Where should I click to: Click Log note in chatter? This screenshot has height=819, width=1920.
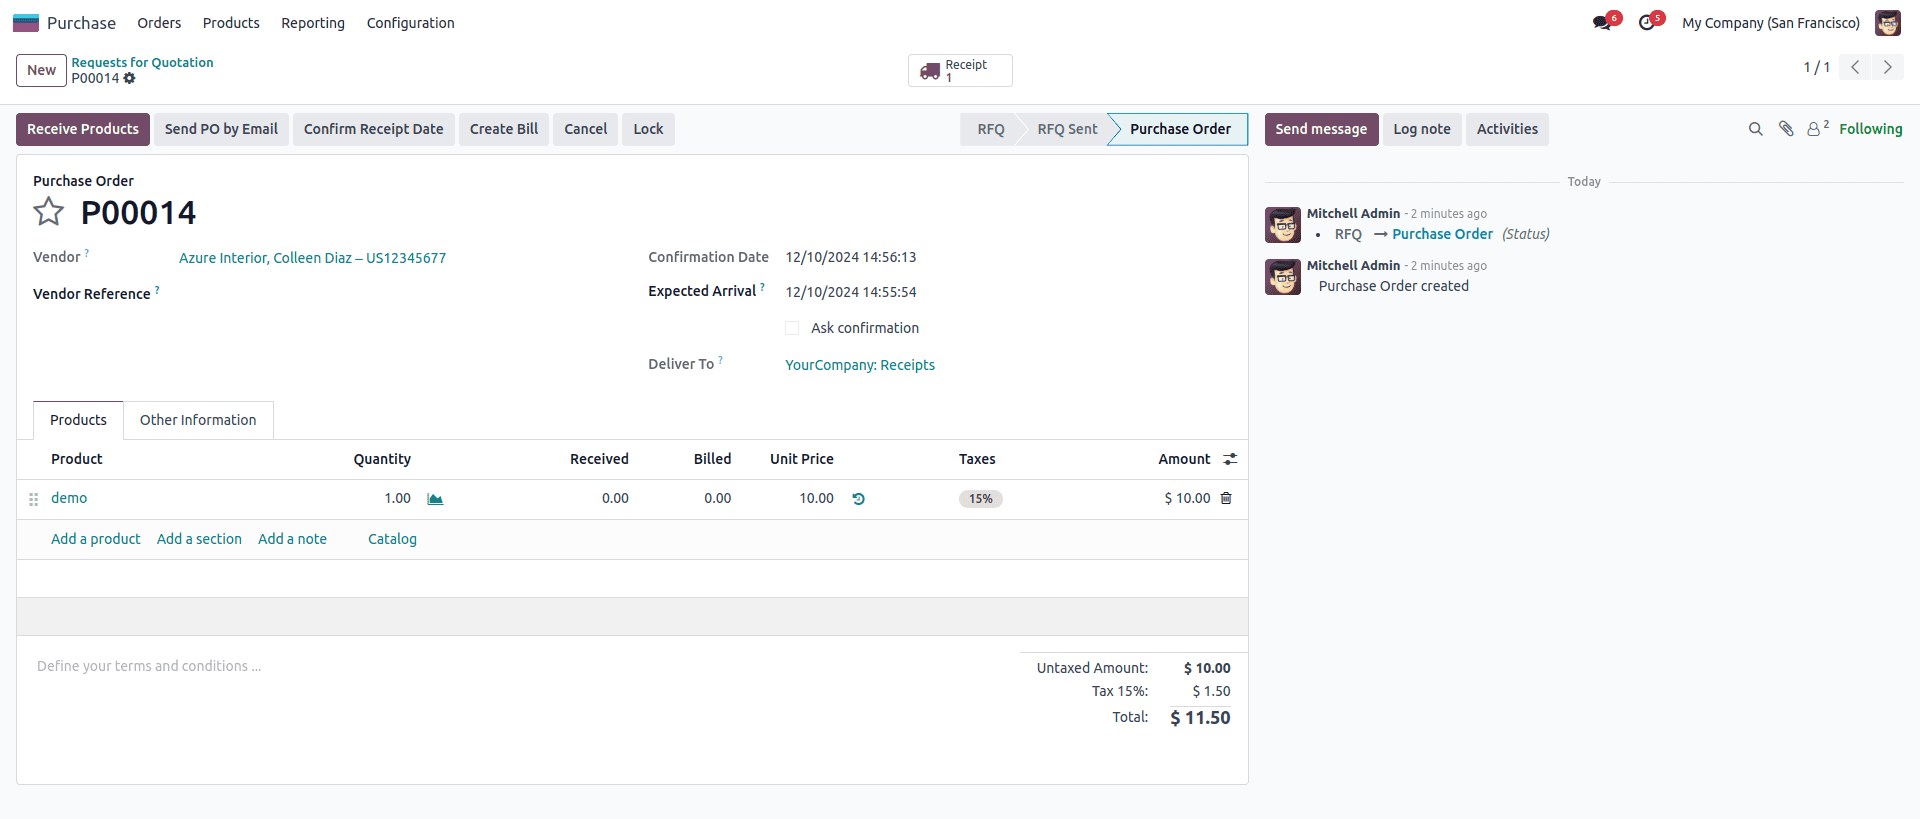click(x=1421, y=129)
